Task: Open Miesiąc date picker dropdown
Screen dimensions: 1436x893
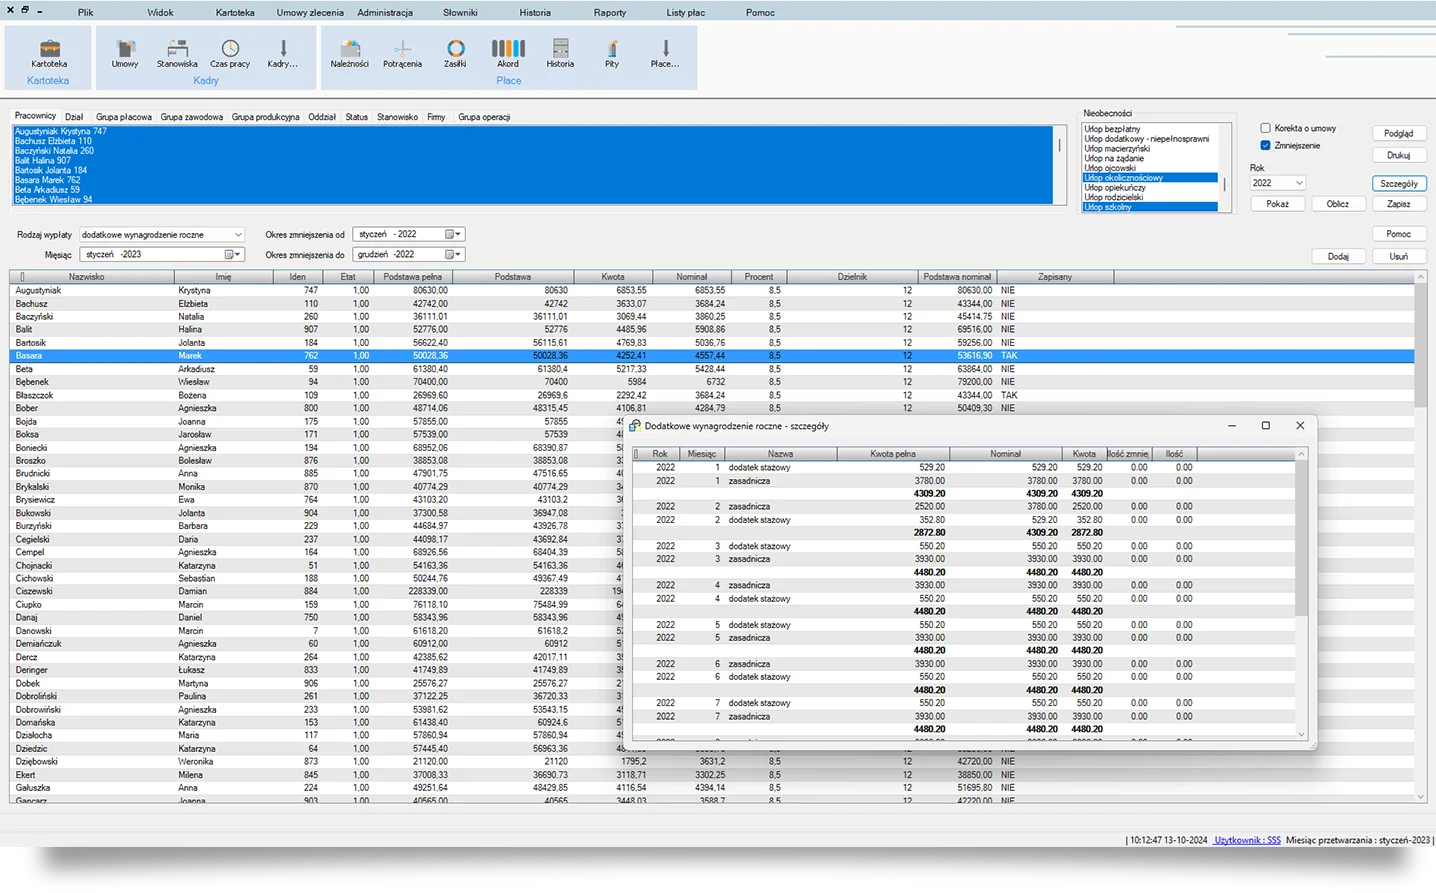Action: pyautogui.click(x=233, y=255)
